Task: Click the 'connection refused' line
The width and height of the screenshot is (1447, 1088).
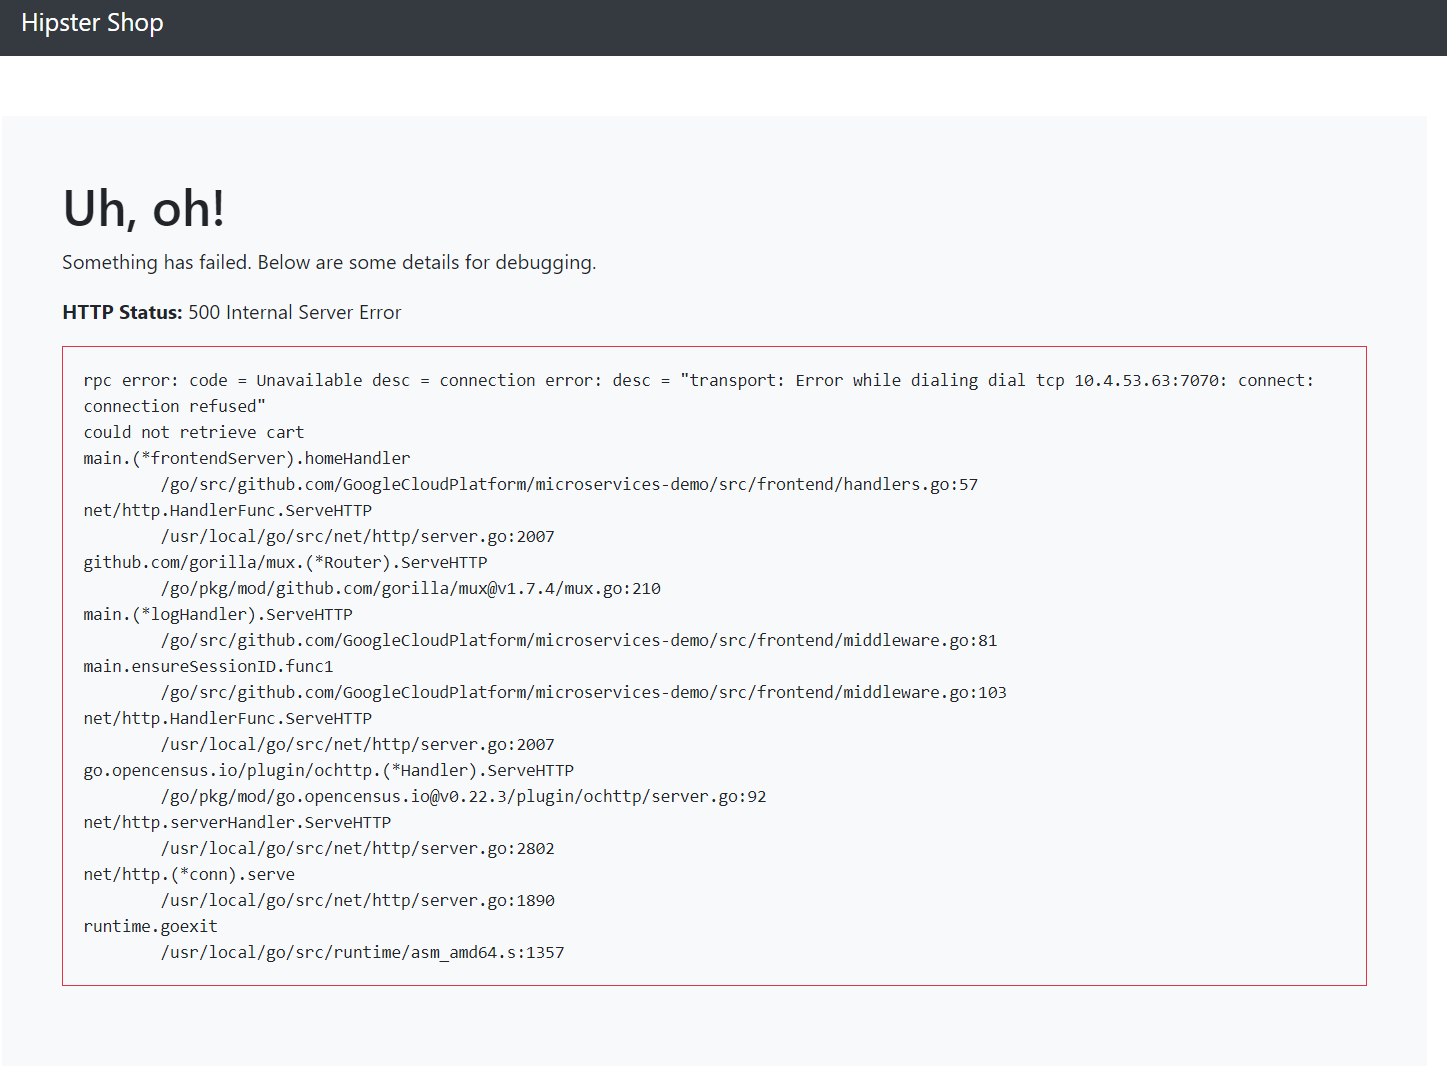Action: [x=175, y=406]
